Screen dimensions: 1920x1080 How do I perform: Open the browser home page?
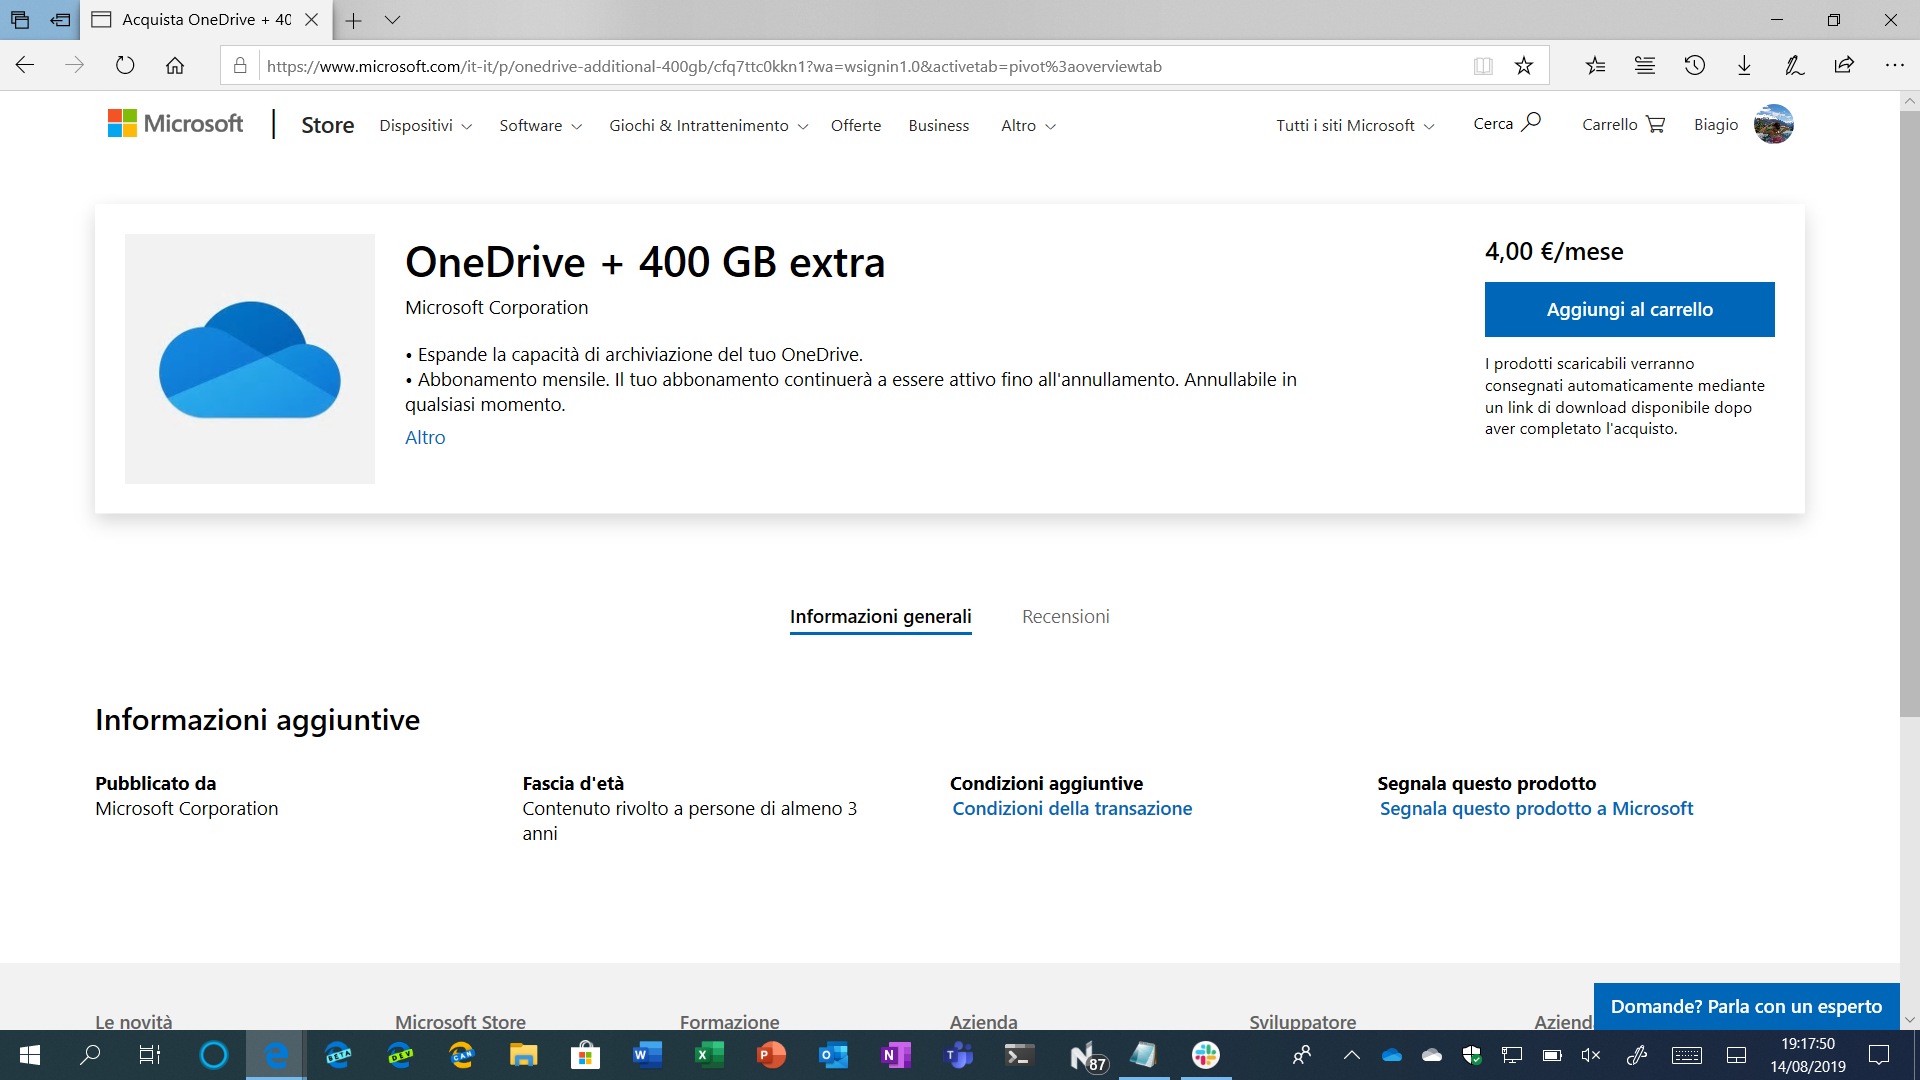tap(175, 66)
